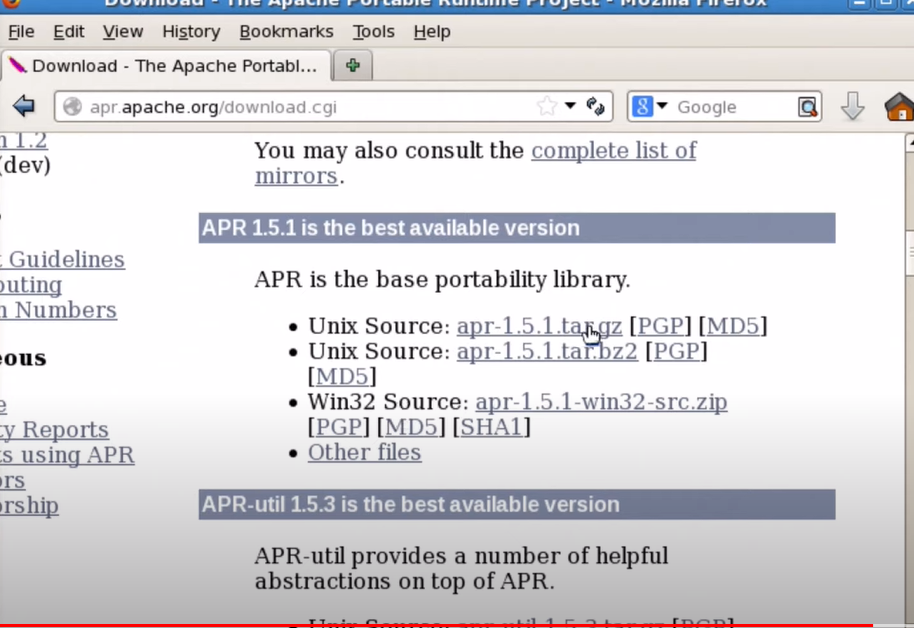The height and width of the screenshot is (628, 914).
Task: Open the Downloads arrow toolbar button
Action: tap(853, 106)
